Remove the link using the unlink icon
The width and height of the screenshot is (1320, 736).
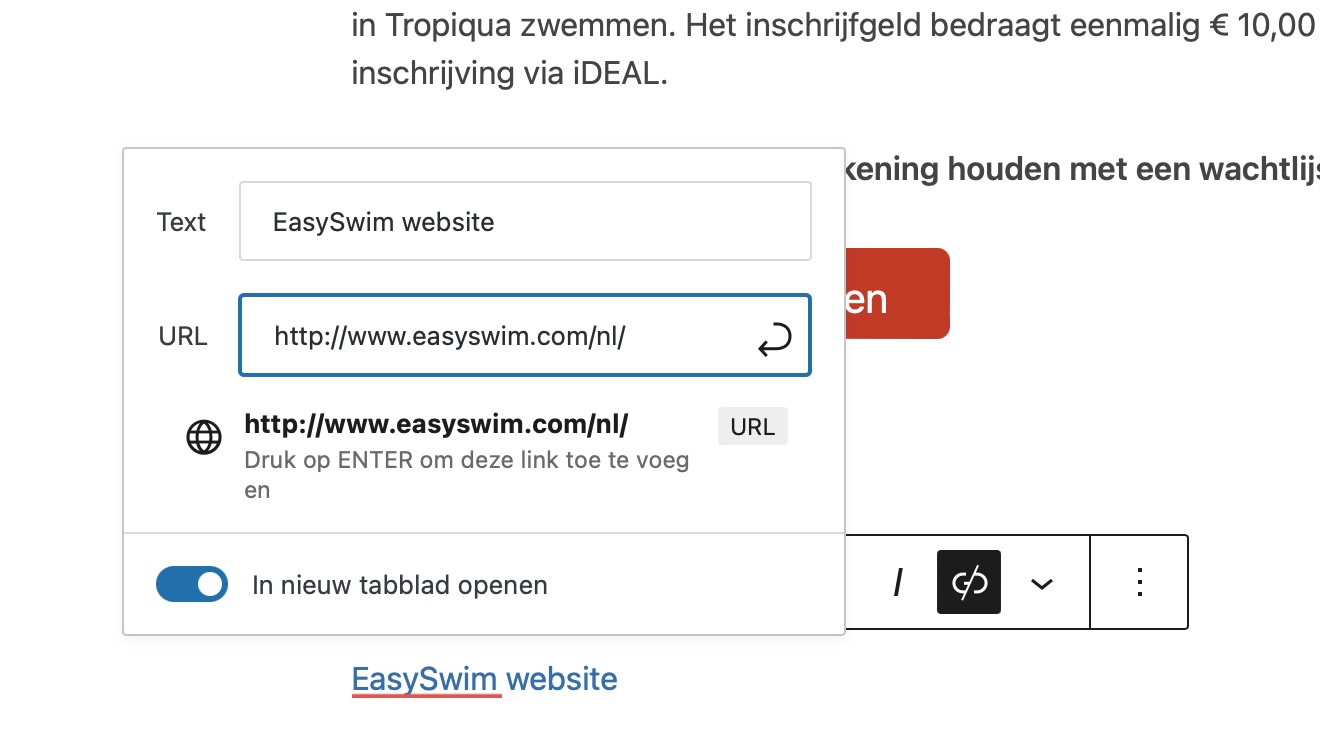pyautogui.click(x=969, y=583)
